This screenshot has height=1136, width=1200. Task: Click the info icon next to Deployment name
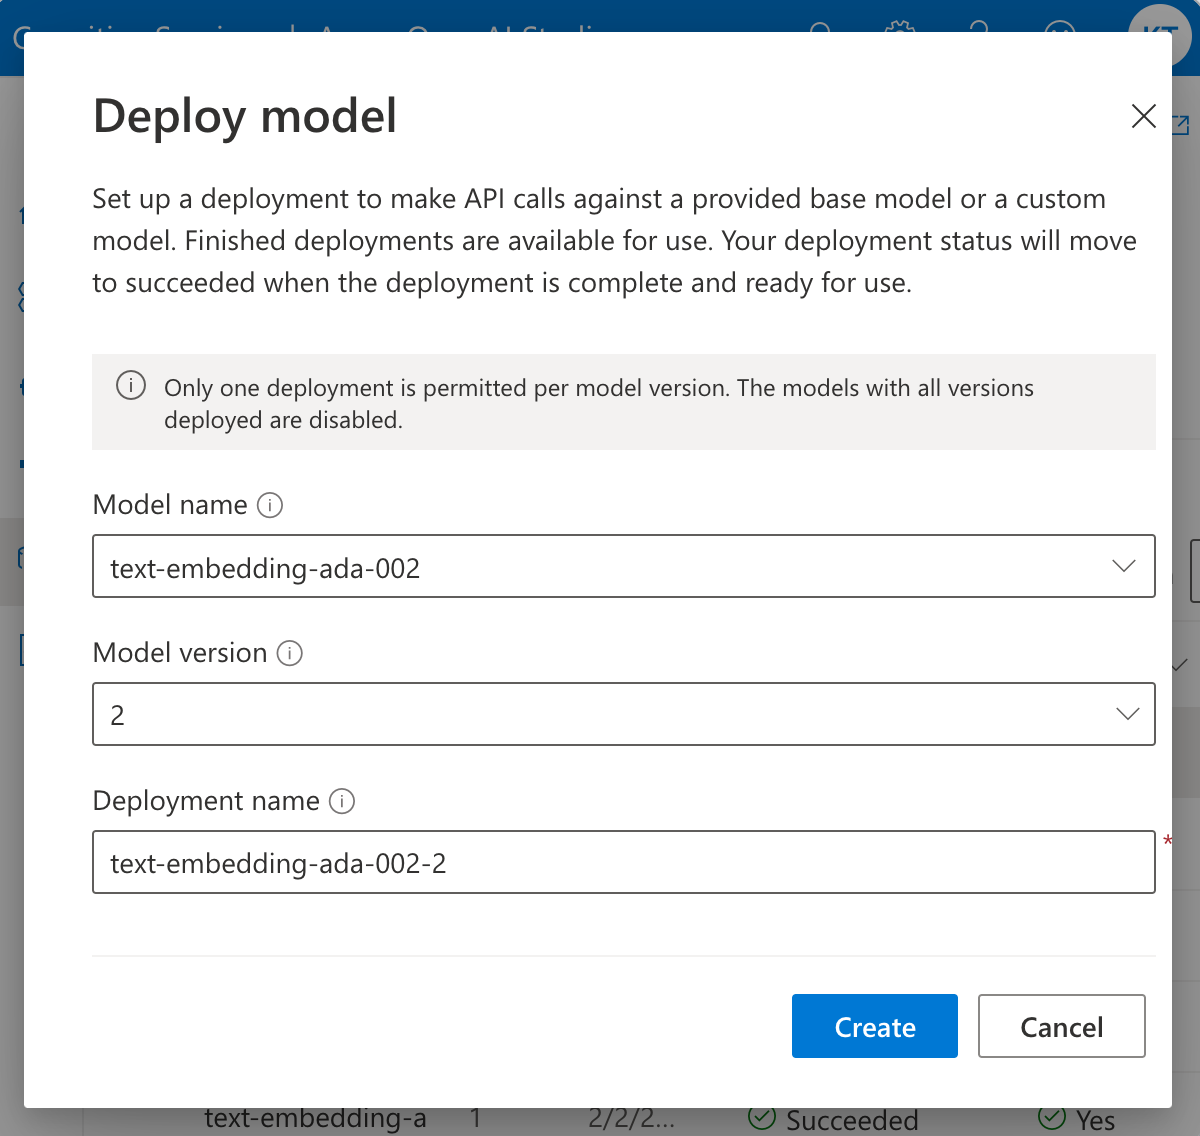click(341, 801)
